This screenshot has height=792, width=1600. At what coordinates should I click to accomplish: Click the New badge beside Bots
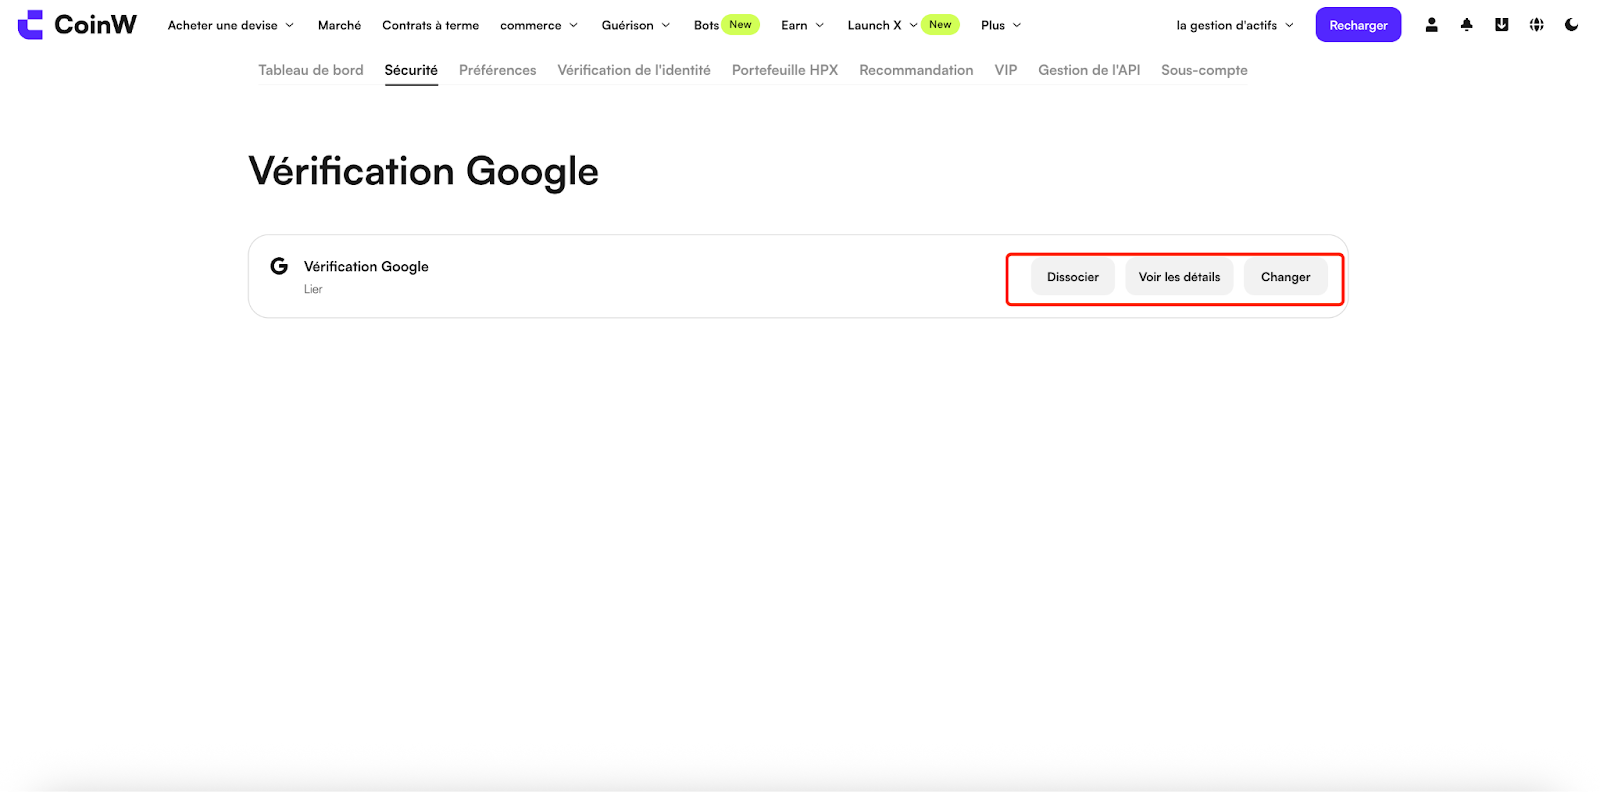click(740, 25)
